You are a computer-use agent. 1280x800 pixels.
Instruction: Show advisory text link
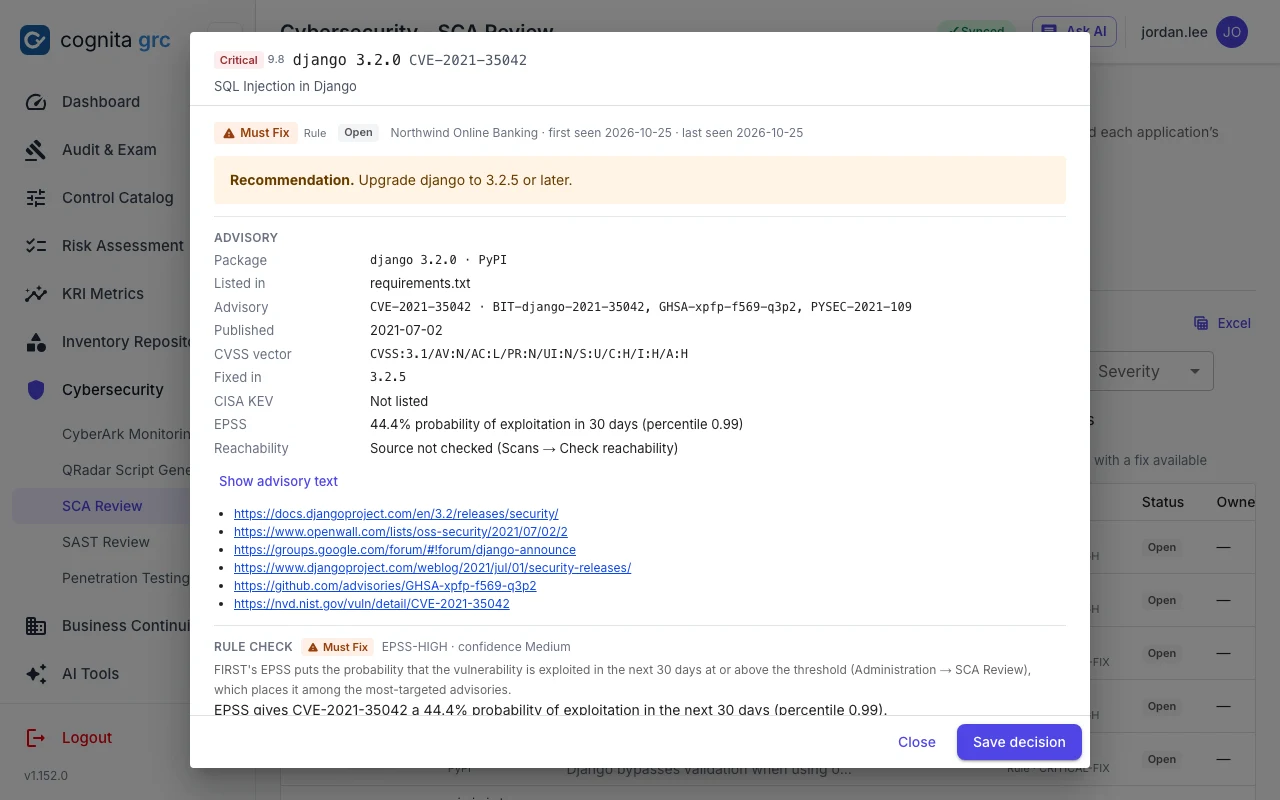point(278,481)
